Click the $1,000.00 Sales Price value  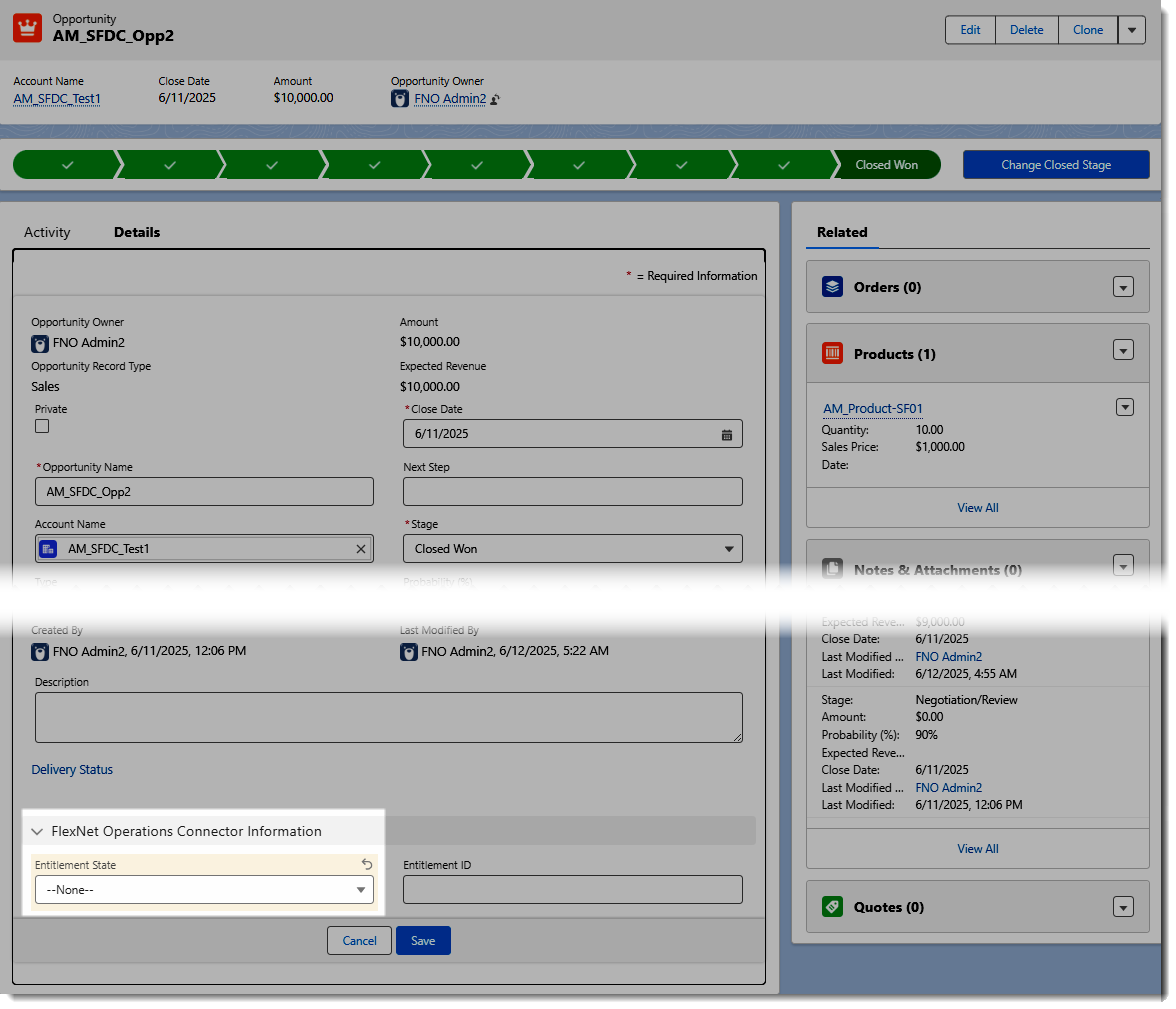940,447
